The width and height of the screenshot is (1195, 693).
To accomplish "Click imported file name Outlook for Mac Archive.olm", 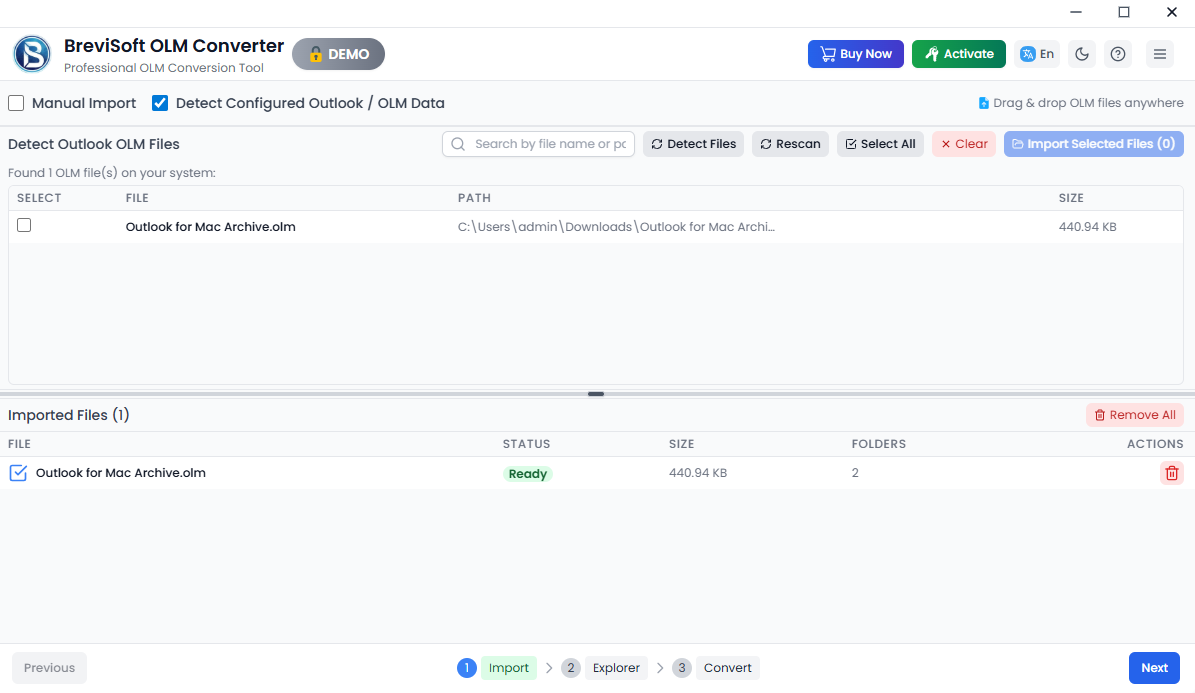I will pyautogui.click(x=120, y=473).
